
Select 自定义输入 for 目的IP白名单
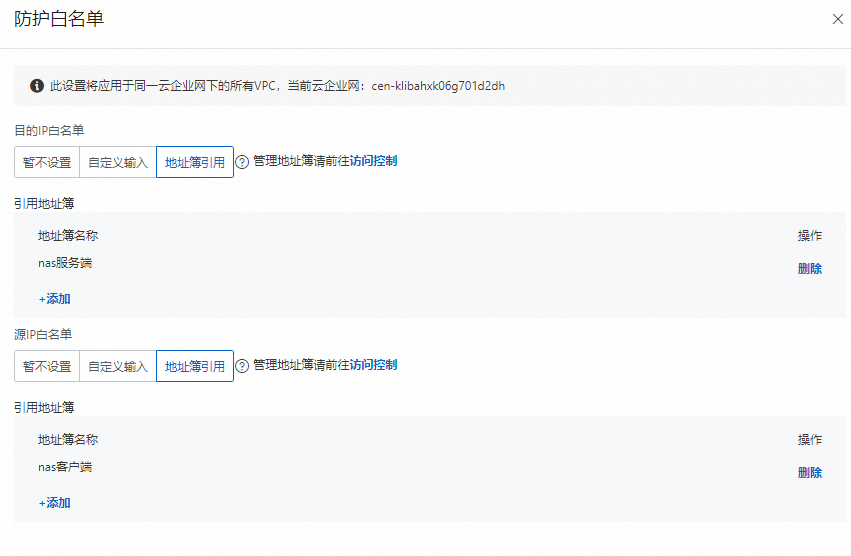point(117,163)
